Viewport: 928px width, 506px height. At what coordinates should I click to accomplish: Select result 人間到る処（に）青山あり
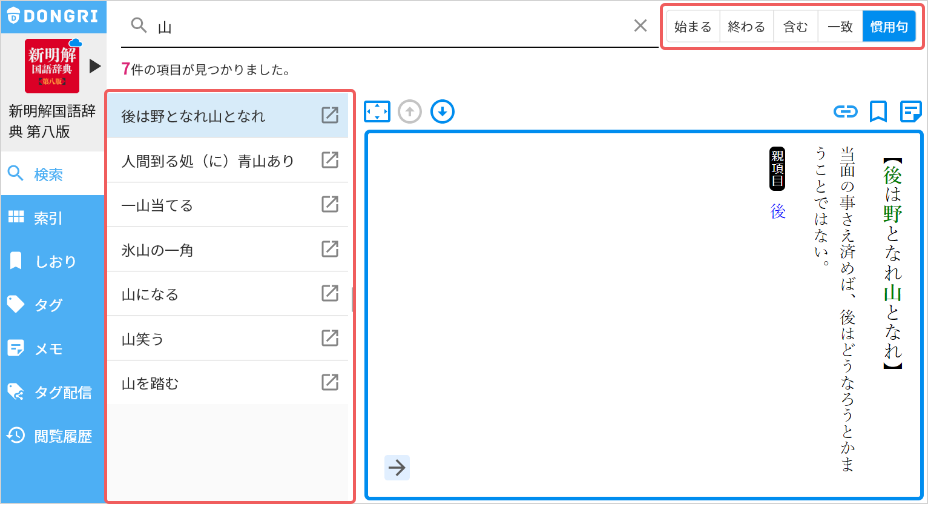click(x=227, y=160)
